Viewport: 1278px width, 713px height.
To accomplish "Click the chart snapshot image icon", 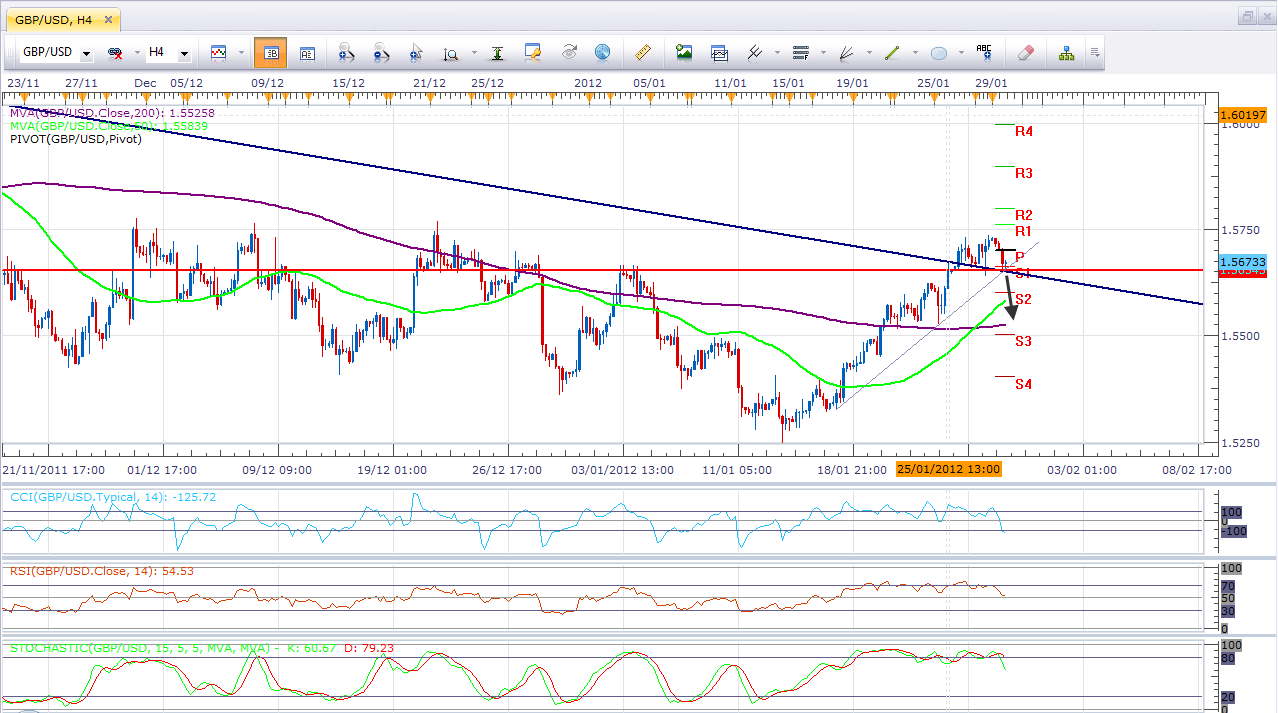I will 719,52.
